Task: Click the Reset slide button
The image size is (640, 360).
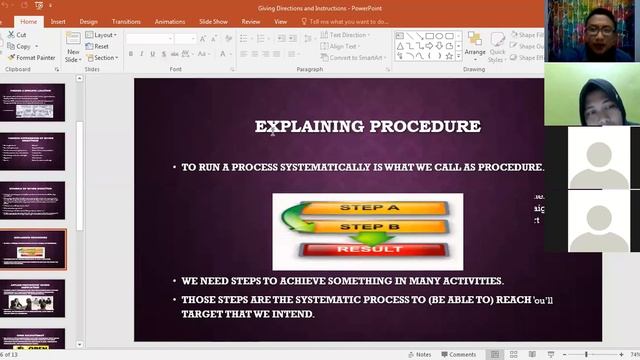Action: tap(97, 47)
